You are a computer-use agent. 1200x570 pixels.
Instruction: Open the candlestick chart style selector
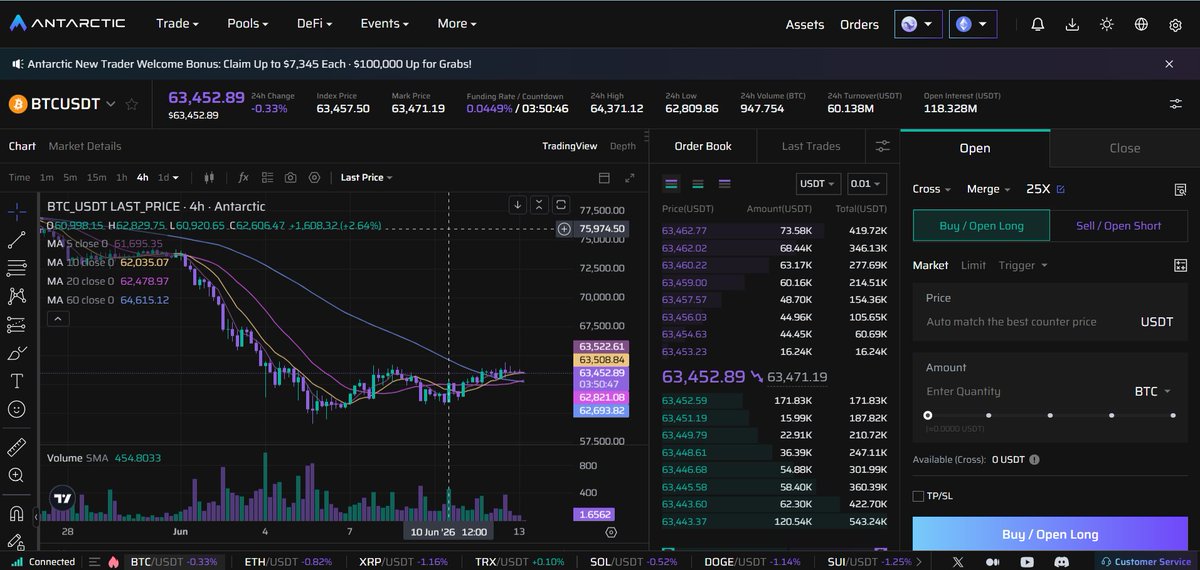point(209,177)
